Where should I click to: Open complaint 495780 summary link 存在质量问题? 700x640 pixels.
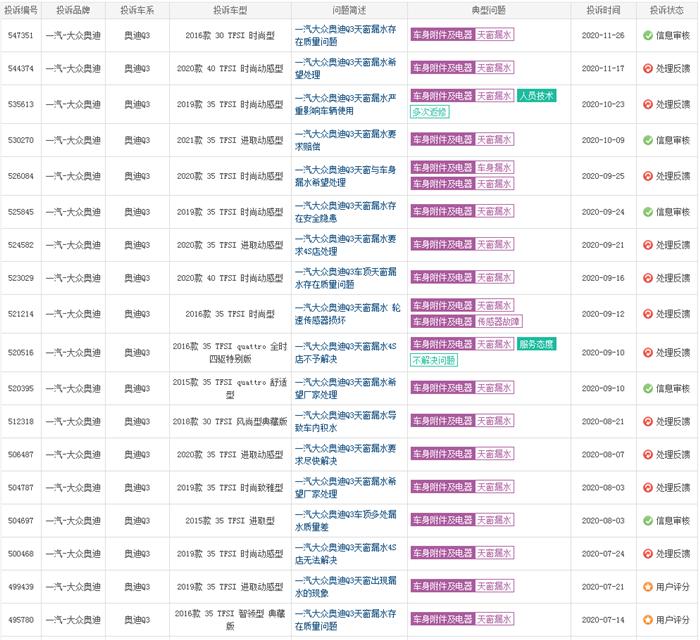(345, 619)
